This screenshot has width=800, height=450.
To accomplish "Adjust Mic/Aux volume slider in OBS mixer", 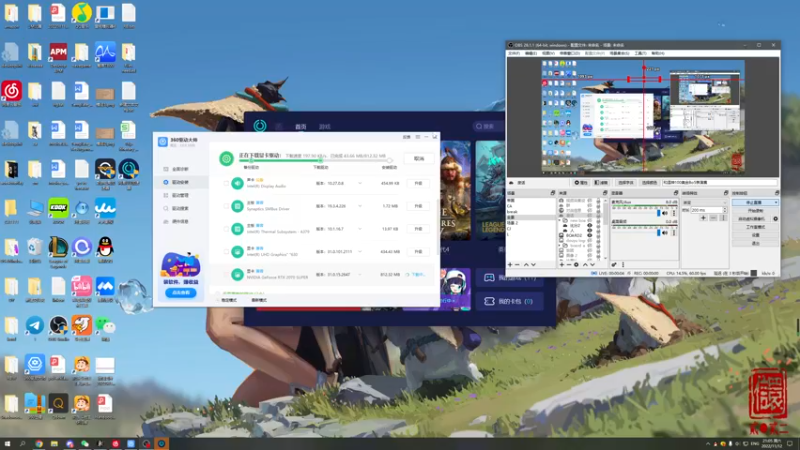I will 636,213.
